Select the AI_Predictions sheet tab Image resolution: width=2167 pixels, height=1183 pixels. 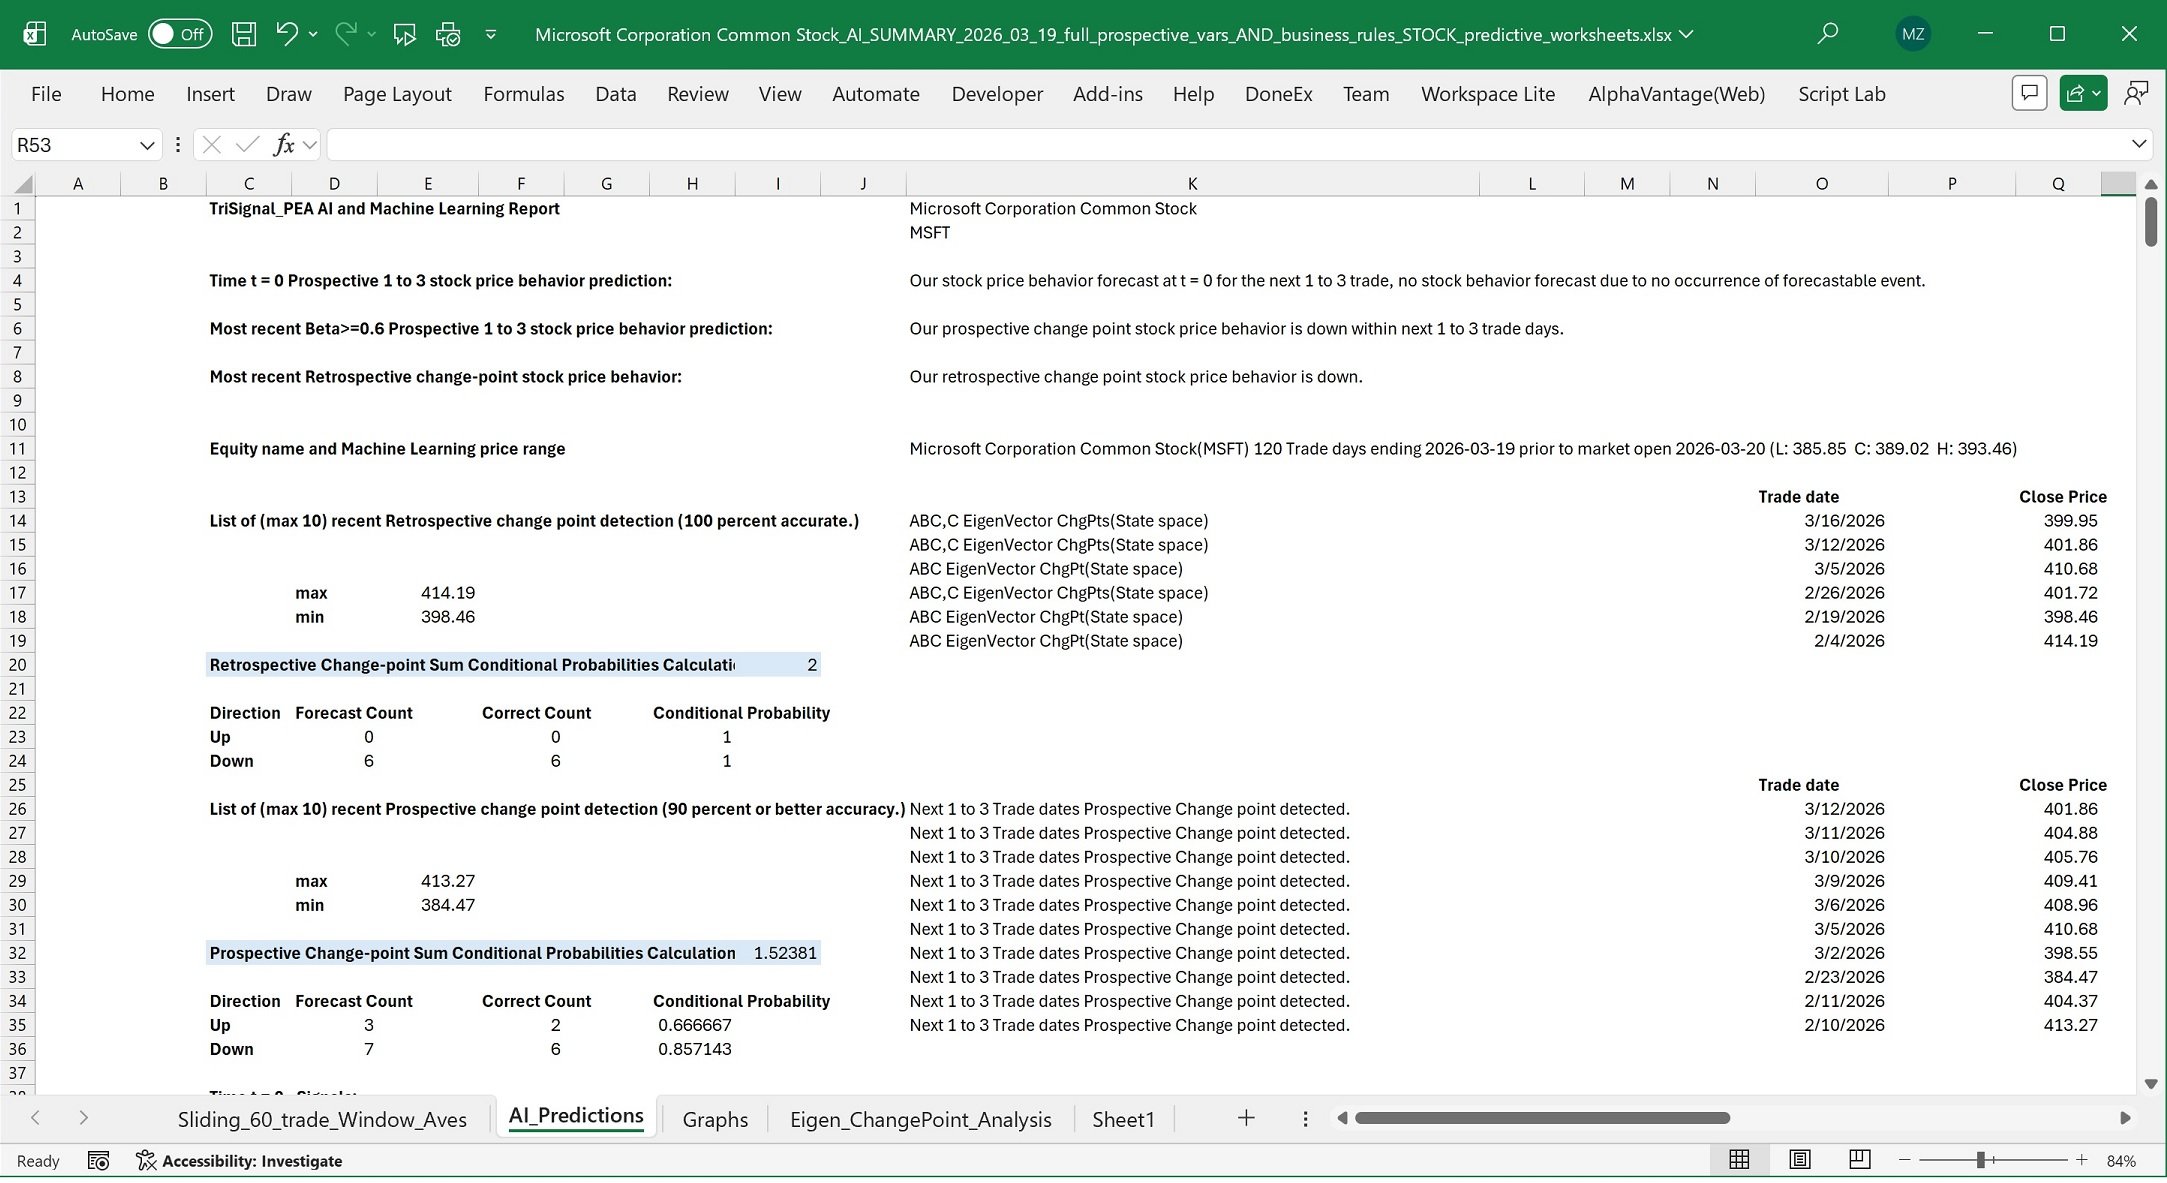click(576, 1117)
